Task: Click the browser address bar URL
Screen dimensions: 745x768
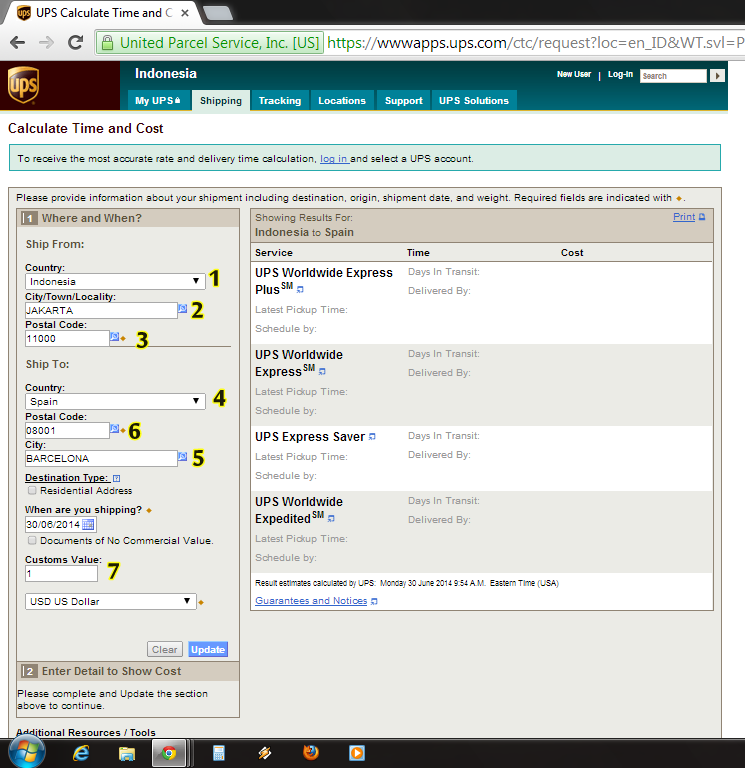Action: tap(534, 43)
